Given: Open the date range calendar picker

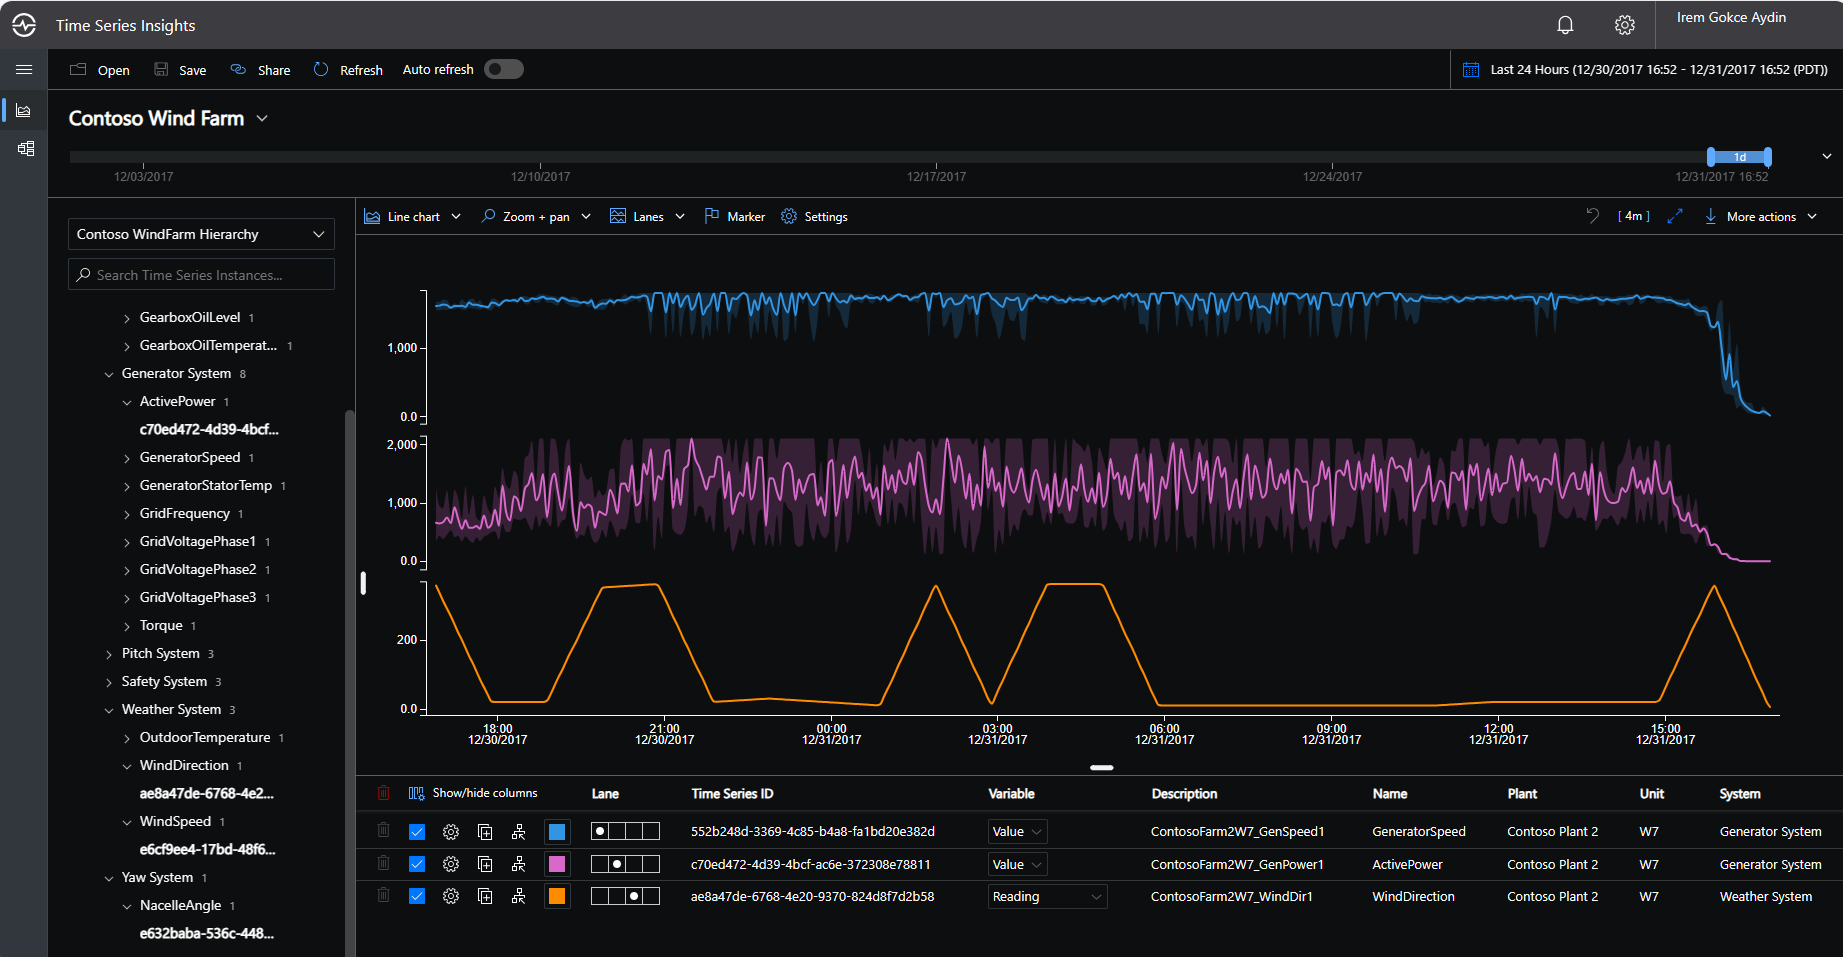Looking at the screenshot, I should [x=1471, y=70].
